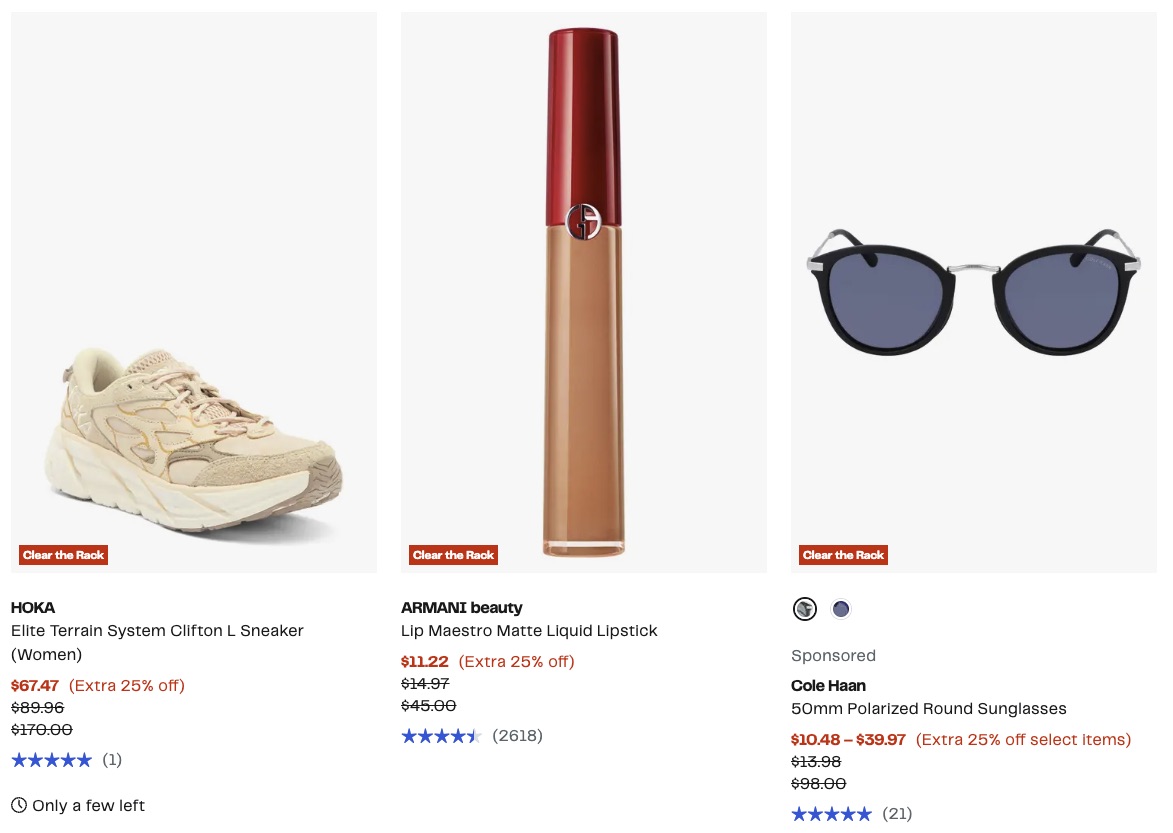This screenshot has height=833, width=1173.
Task: Click the five-star rating for the HOKA sneaker
Action: tap(51, 759)
